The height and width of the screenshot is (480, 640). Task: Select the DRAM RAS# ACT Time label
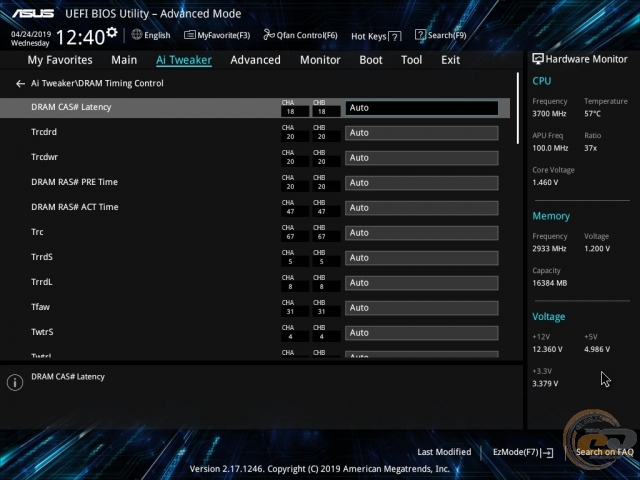point(75,207)
